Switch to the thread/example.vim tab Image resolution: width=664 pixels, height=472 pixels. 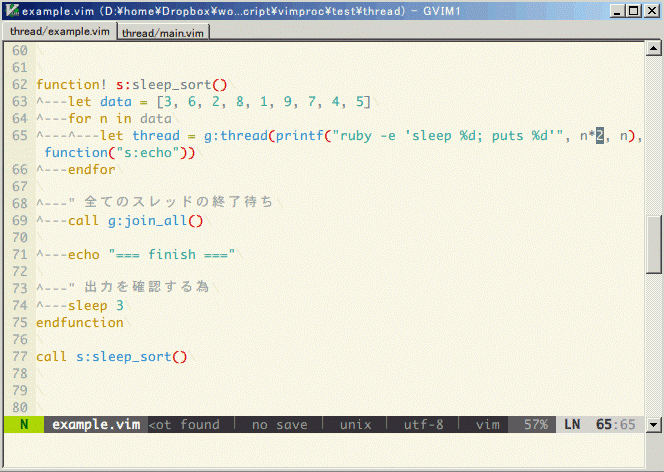pyautogui.click(x=60, y=32)
